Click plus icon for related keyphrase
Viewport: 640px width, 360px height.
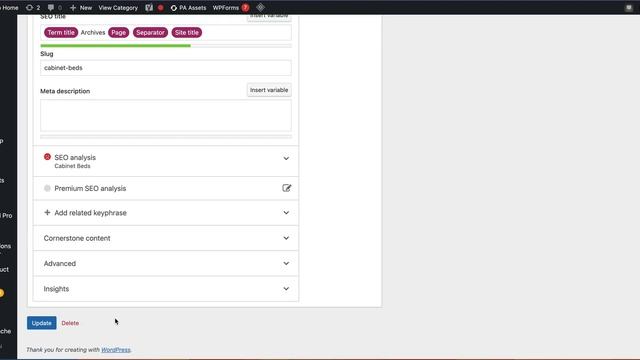(x=47, y=213)
